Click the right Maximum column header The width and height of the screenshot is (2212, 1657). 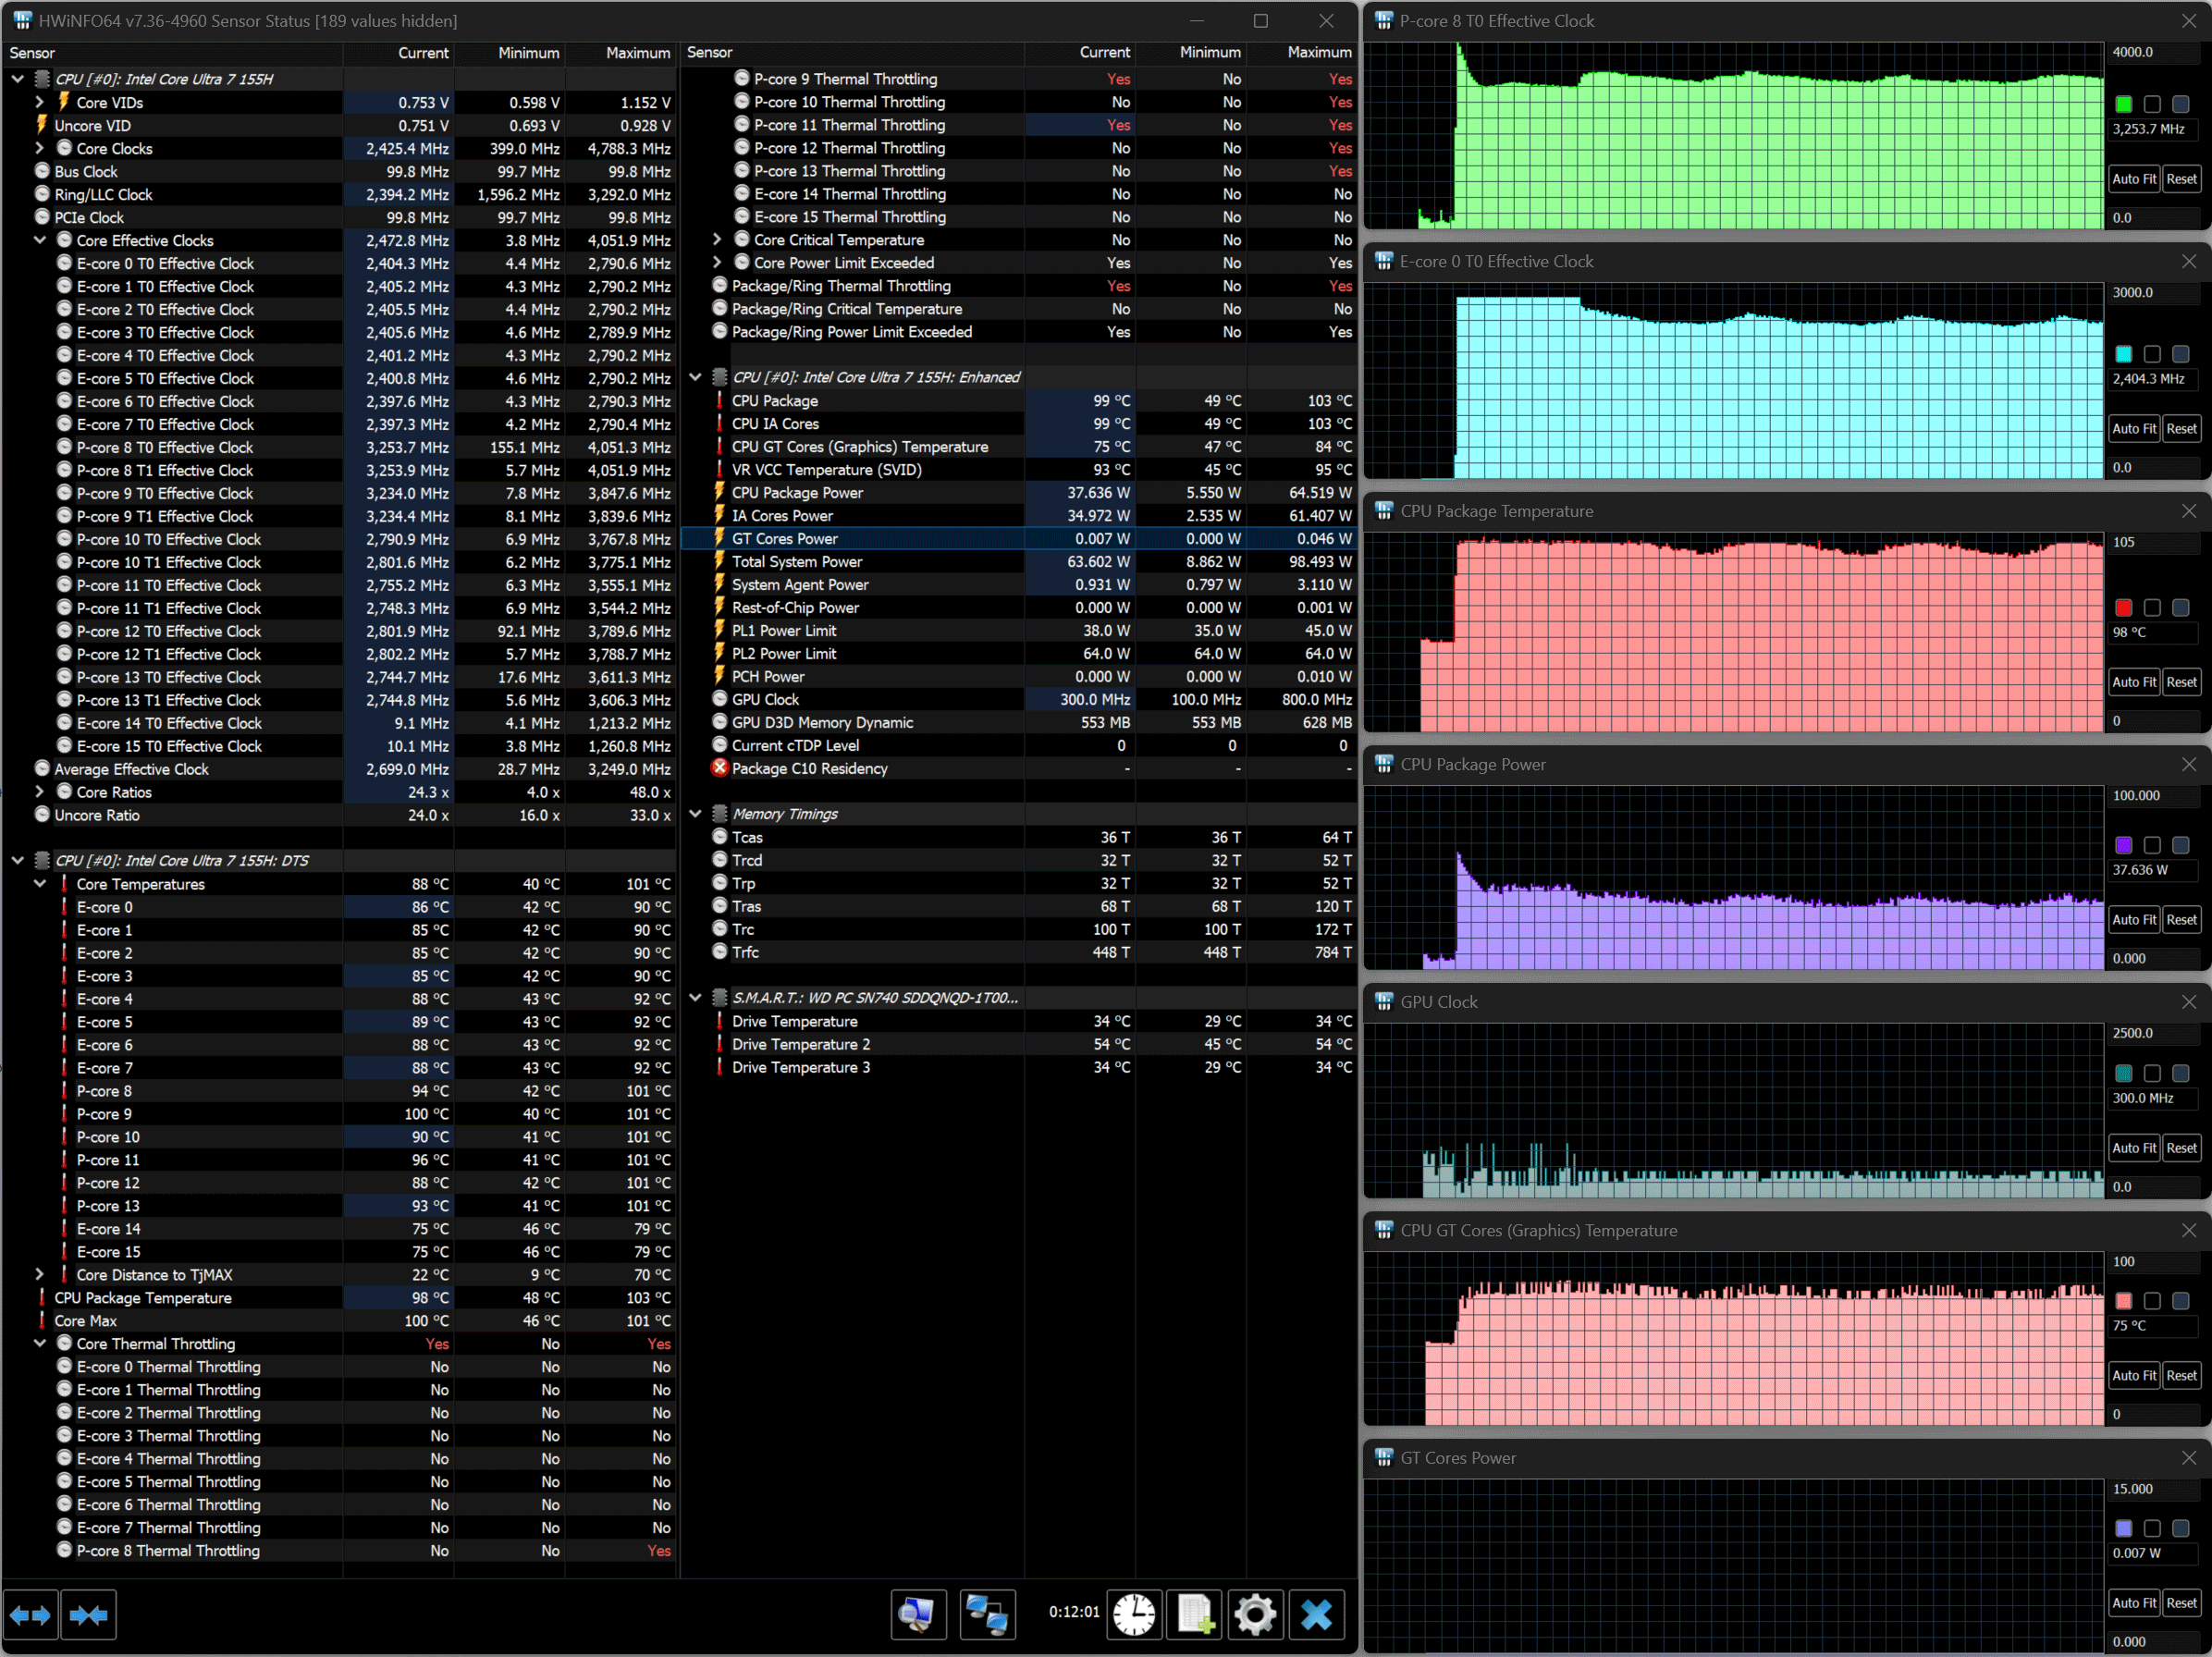tap(1318, 53)
